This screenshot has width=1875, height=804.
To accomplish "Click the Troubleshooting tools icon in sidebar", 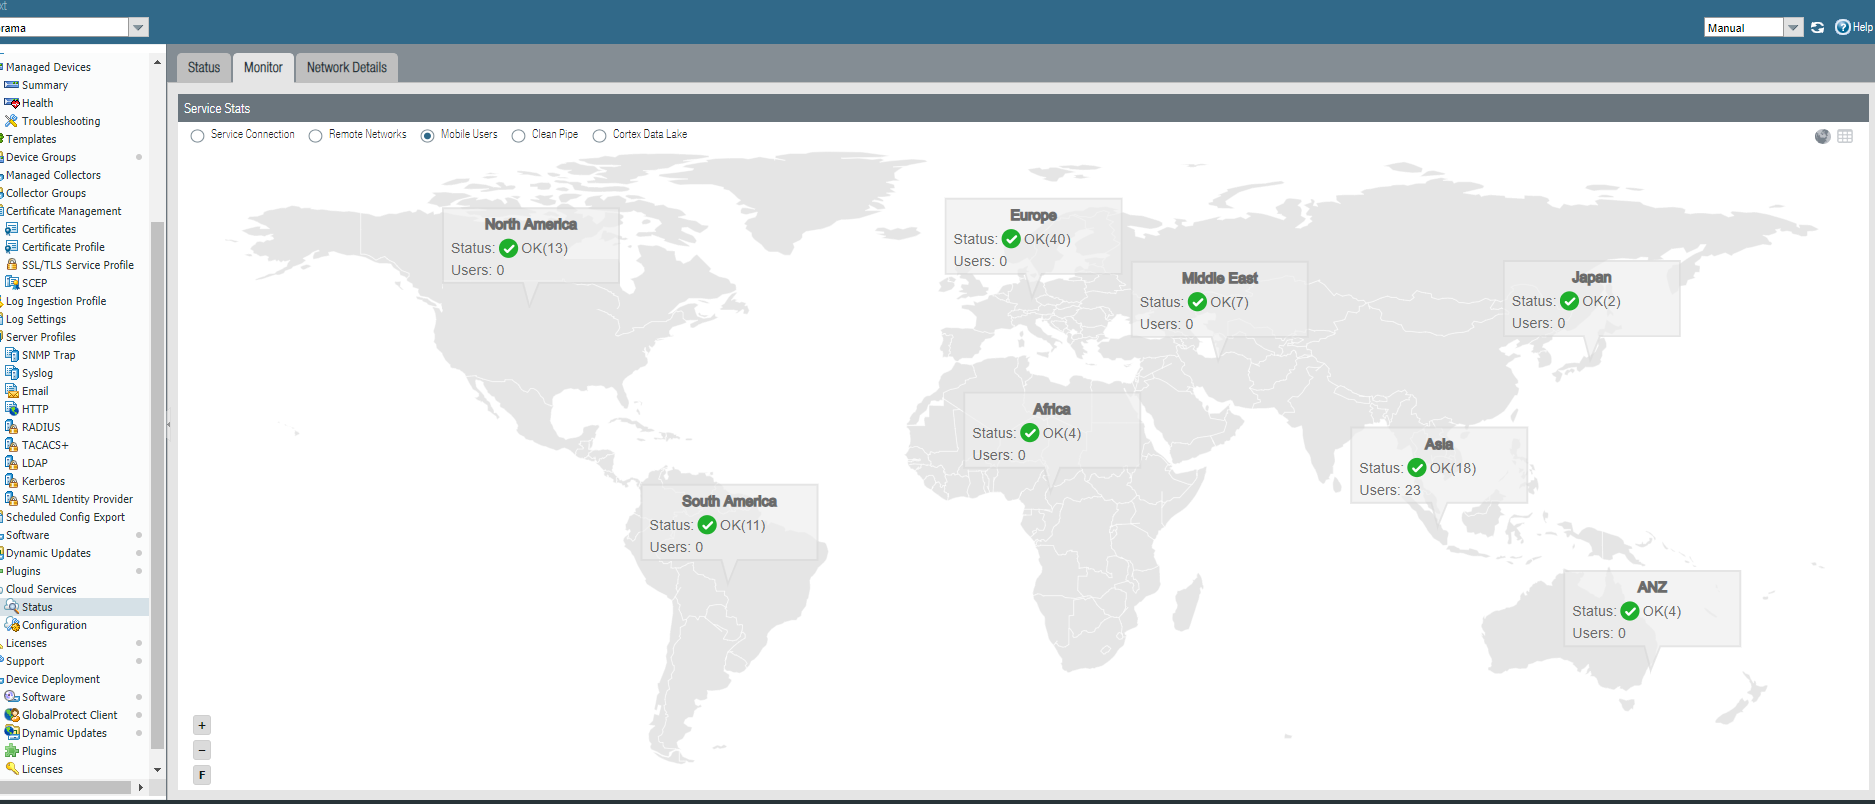I will point(12,121).
